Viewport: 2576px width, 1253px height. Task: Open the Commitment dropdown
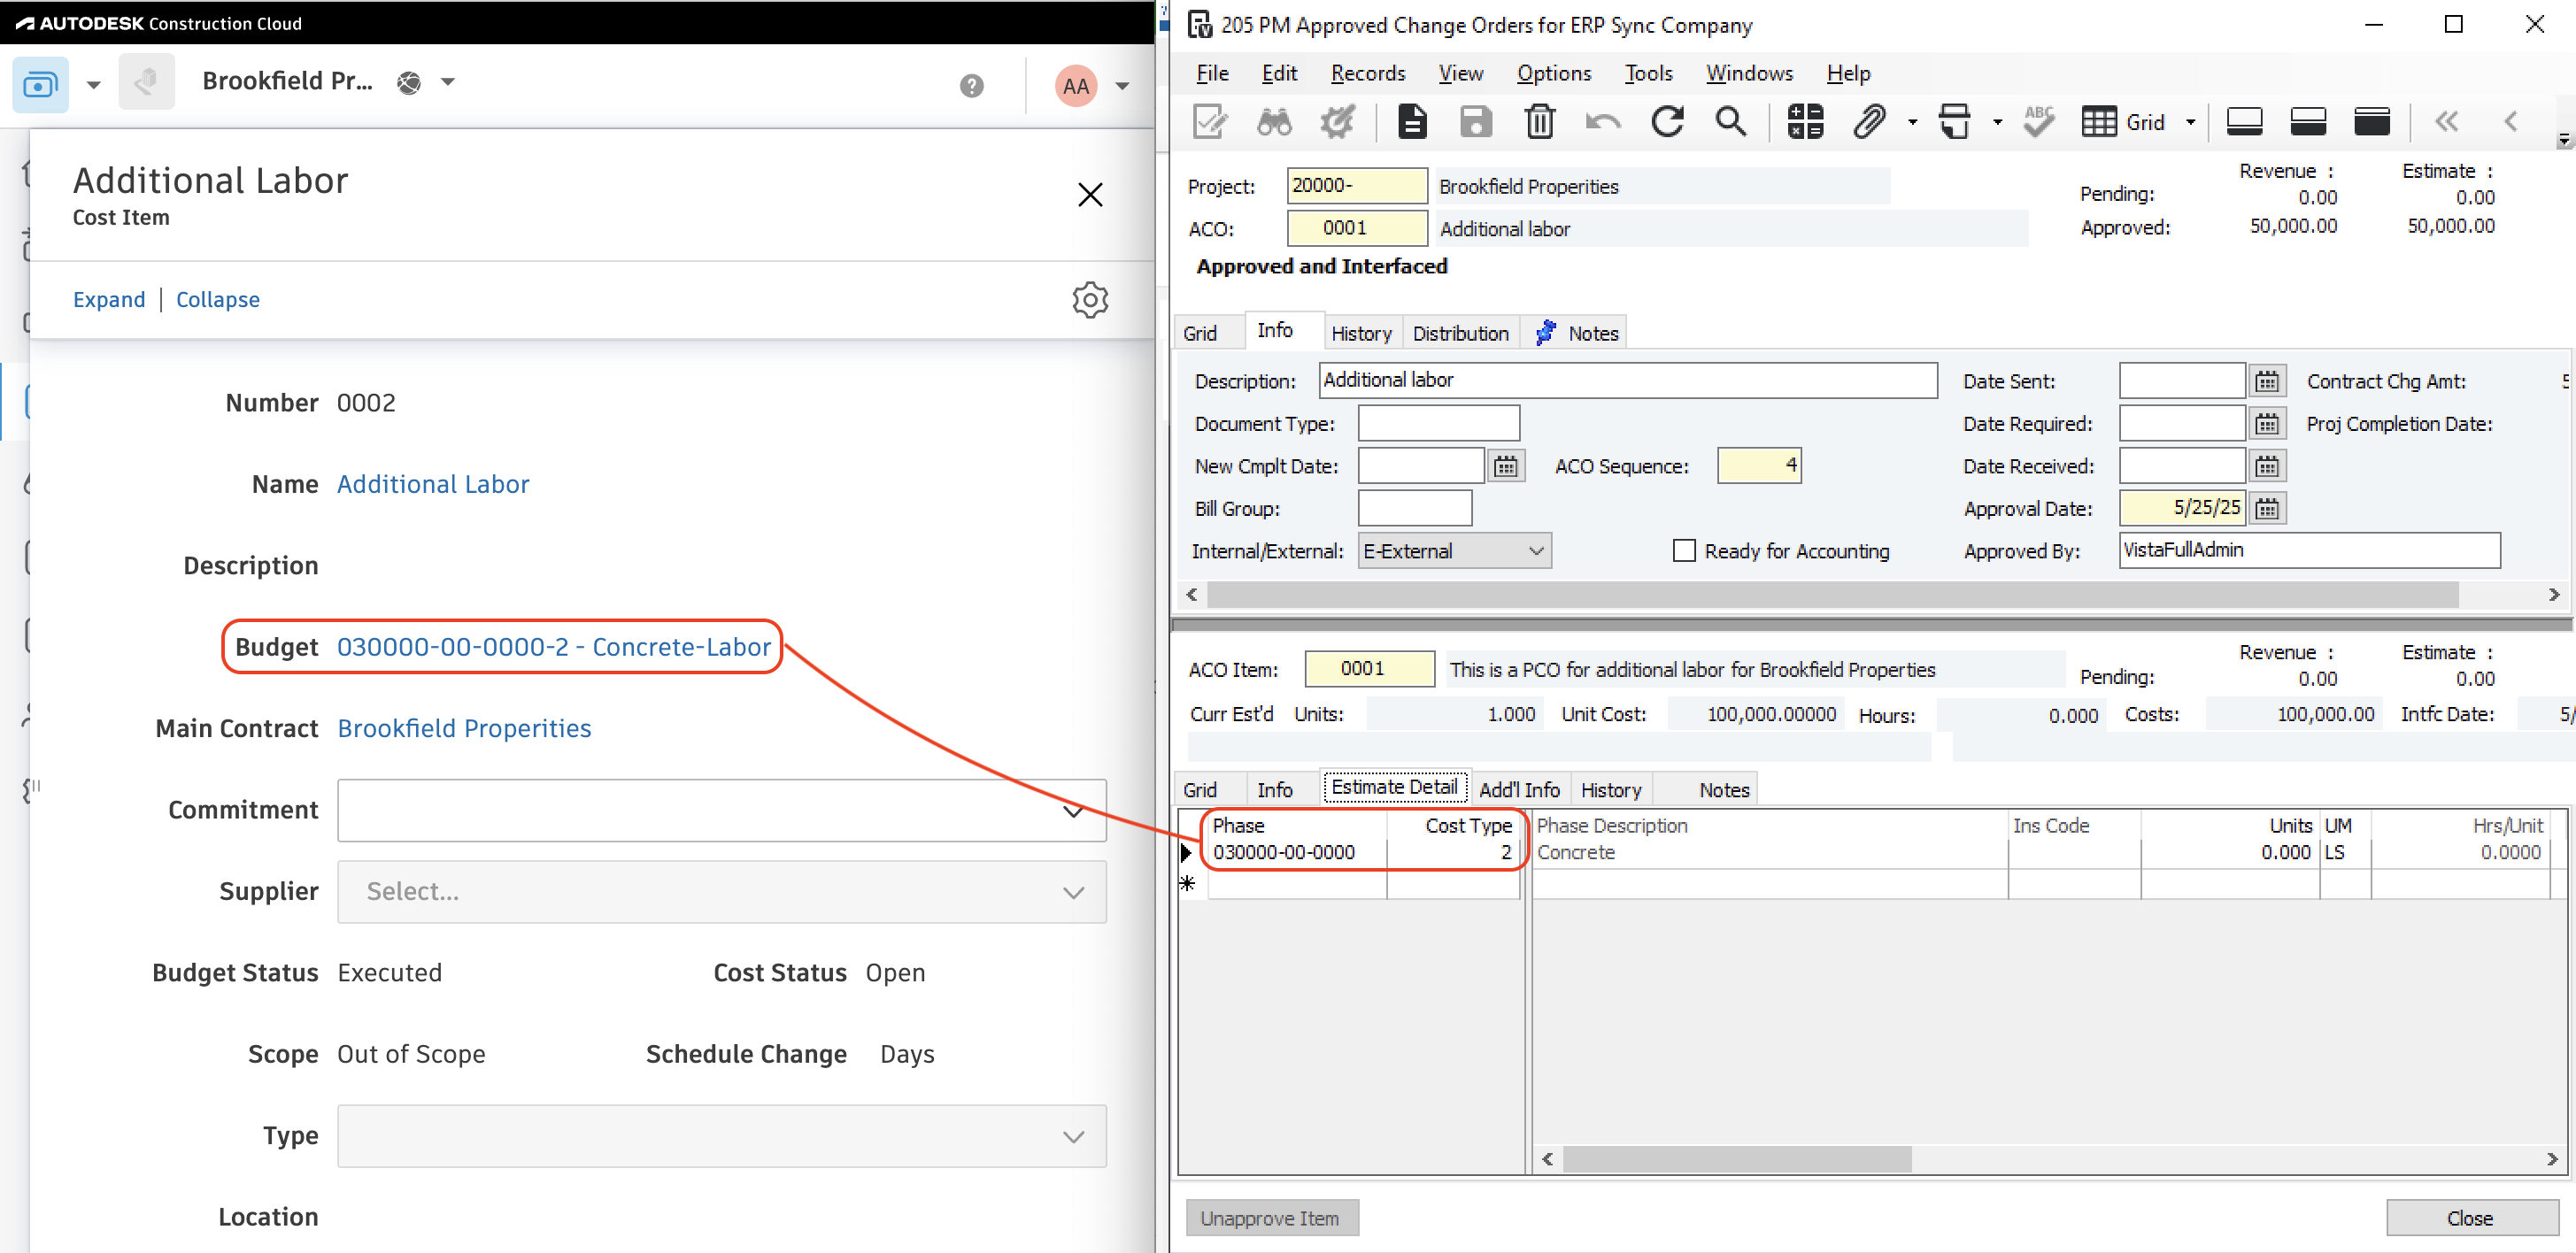click(x=721, y=811)
